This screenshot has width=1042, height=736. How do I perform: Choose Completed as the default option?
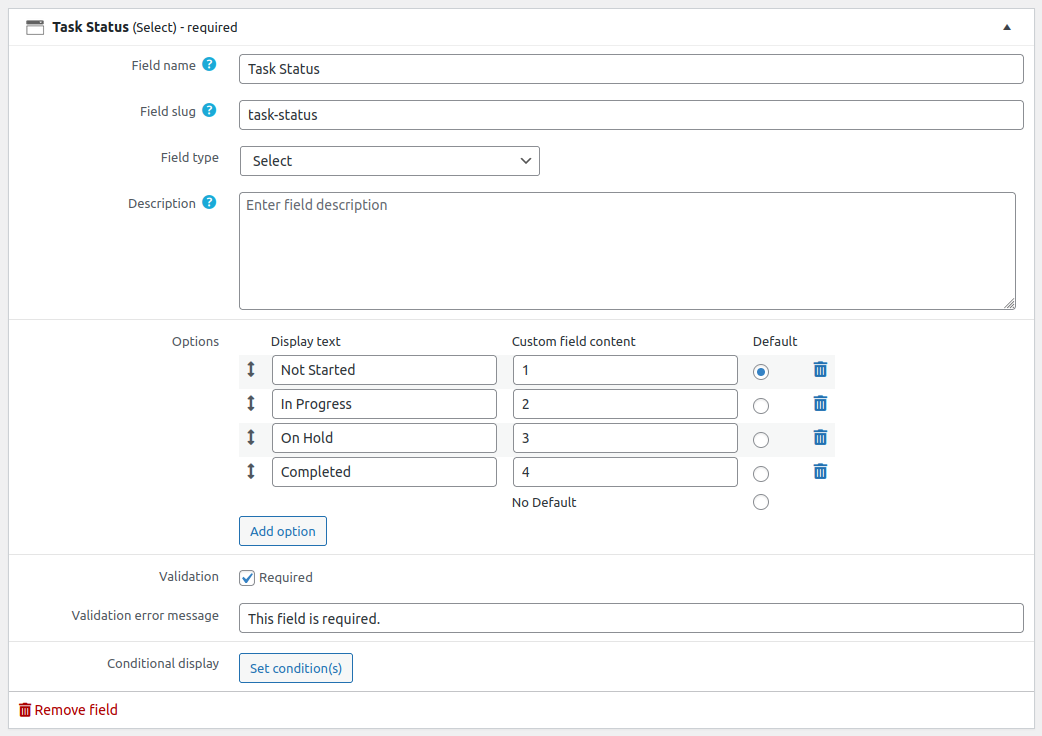(x=761, y=474)
